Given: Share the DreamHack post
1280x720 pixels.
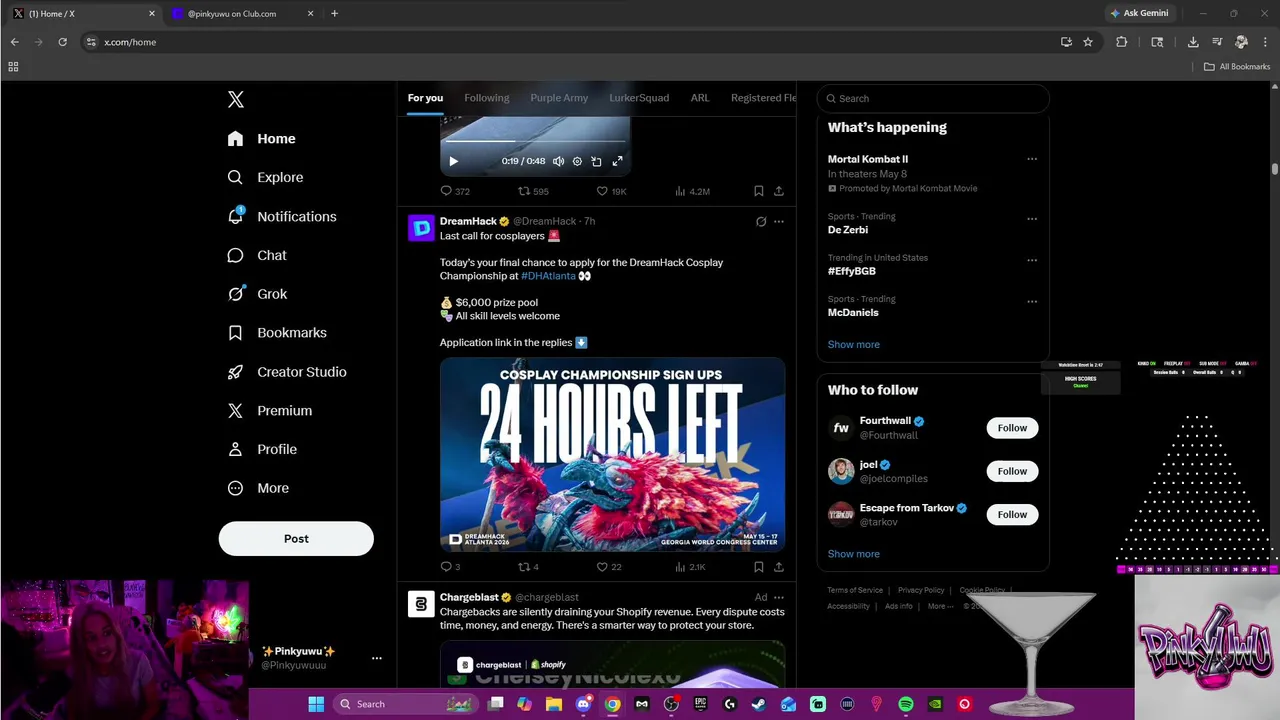Looking at the screenshot, I should click(x=779, y=567).
